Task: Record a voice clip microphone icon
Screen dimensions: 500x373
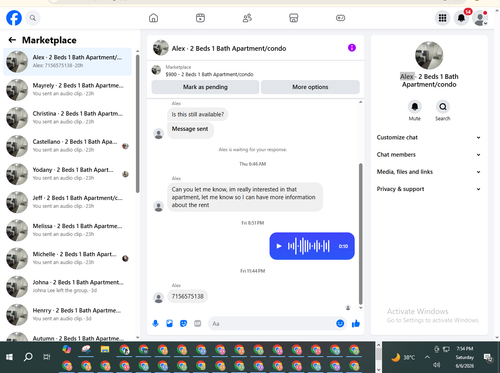Action: (x=155, y=323)
